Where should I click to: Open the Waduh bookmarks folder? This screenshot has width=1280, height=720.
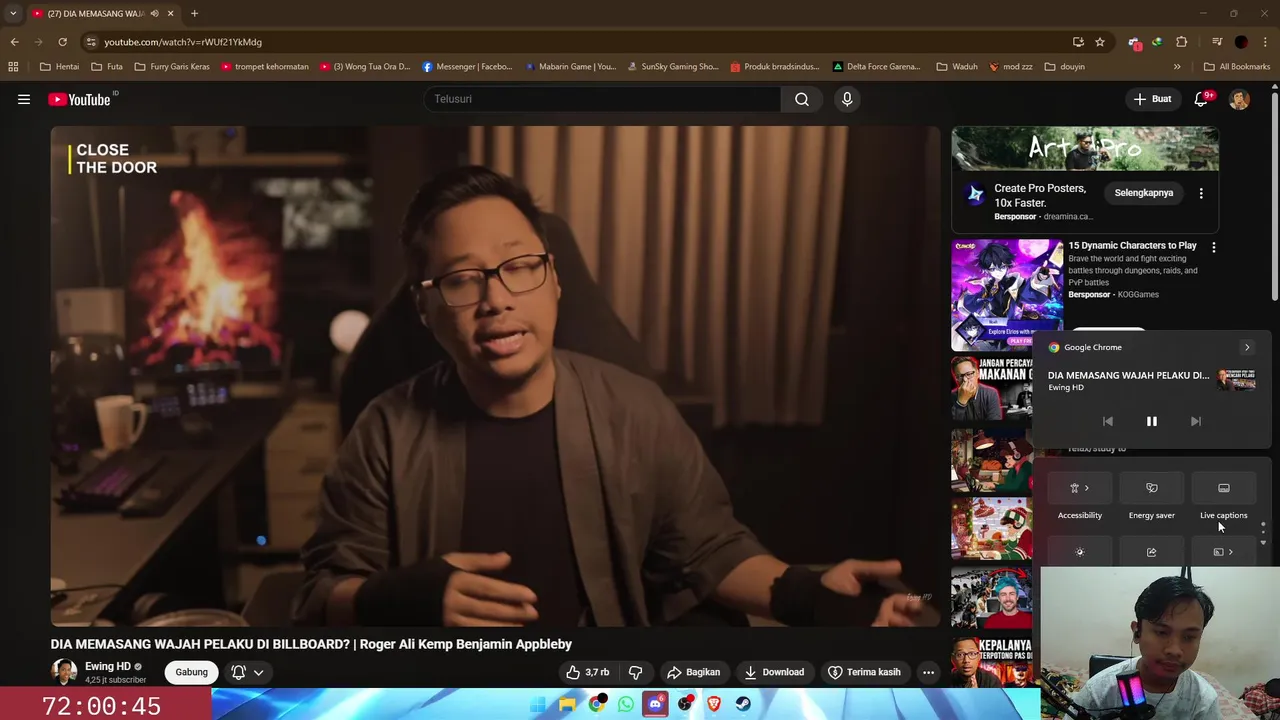957,66
